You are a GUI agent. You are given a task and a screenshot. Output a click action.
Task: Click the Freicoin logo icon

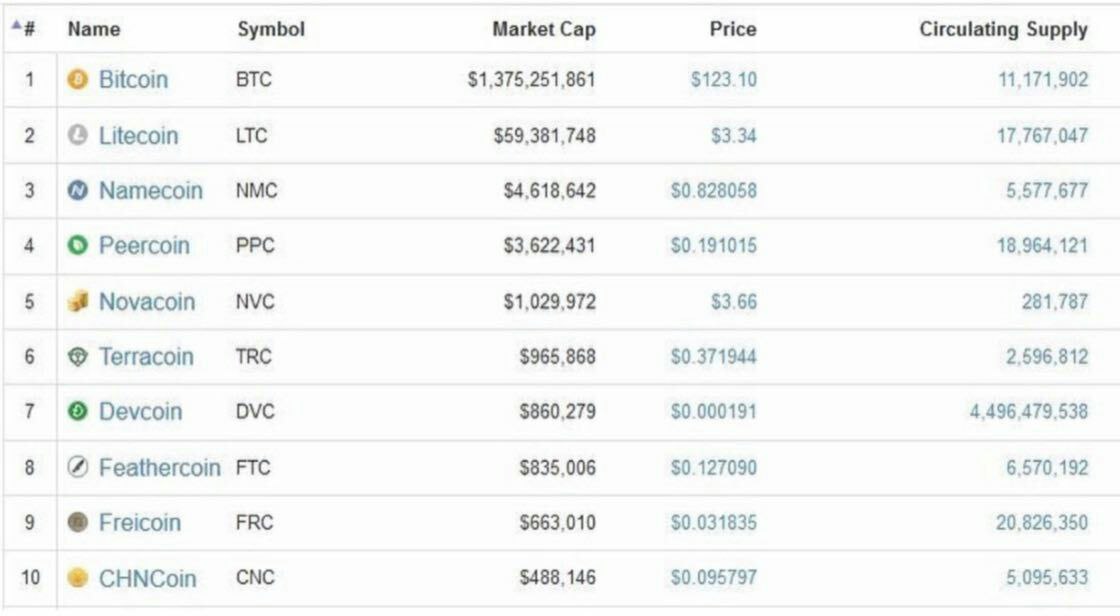pyautogui.click(x=77, y=523)
